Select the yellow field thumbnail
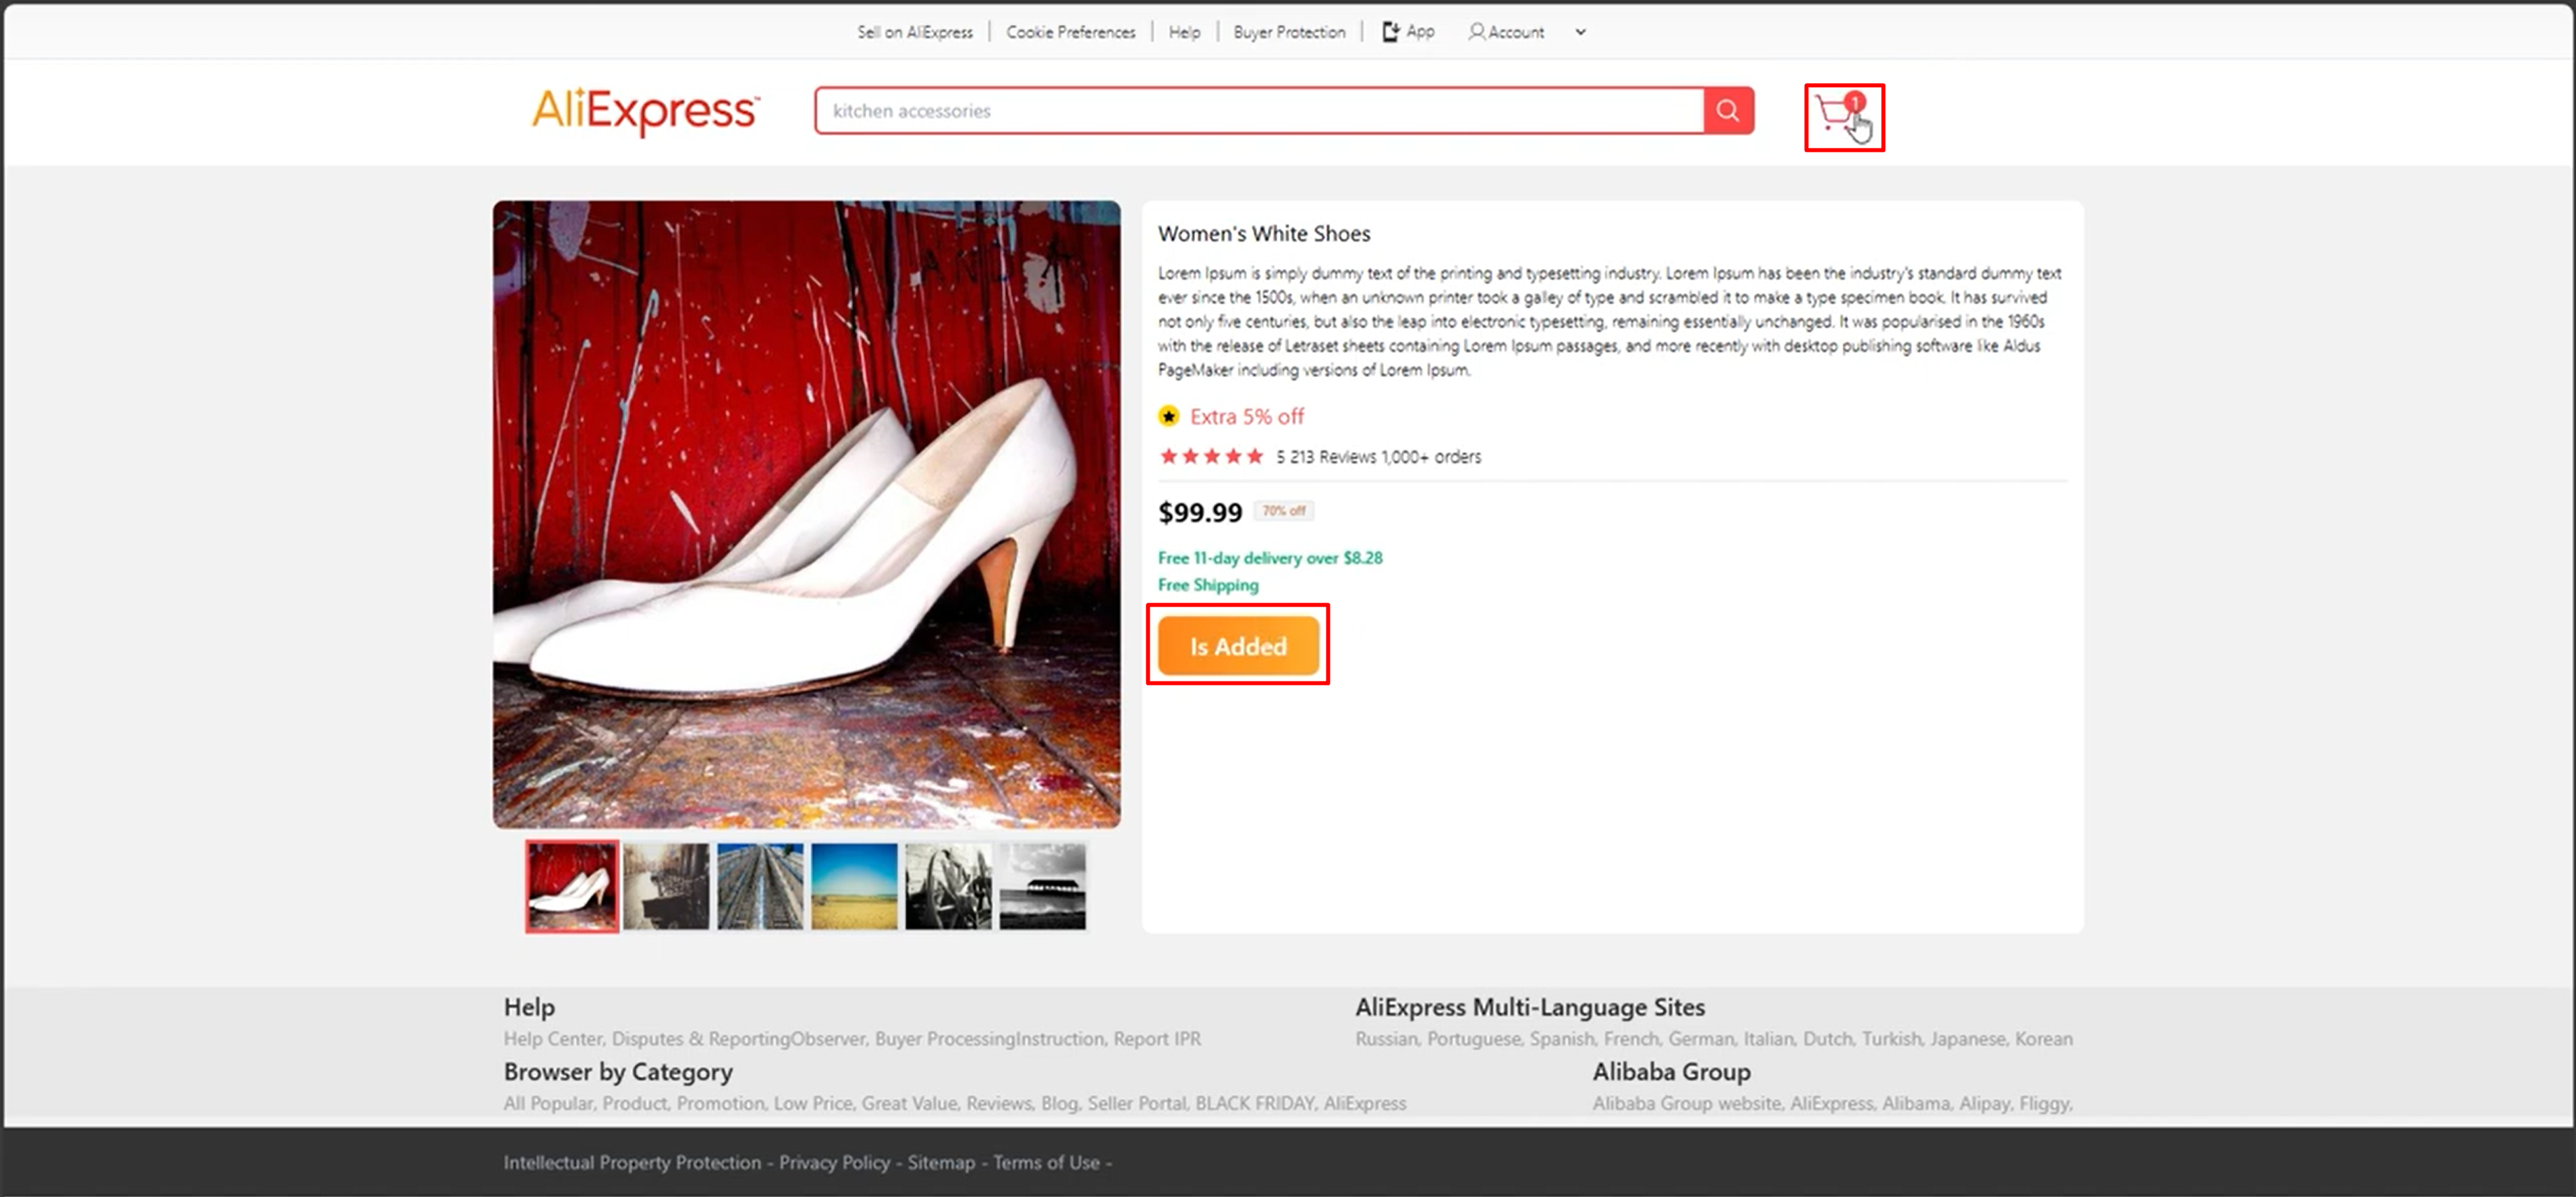This screenshot has width=2576, height=1197. tap(854, 886)
